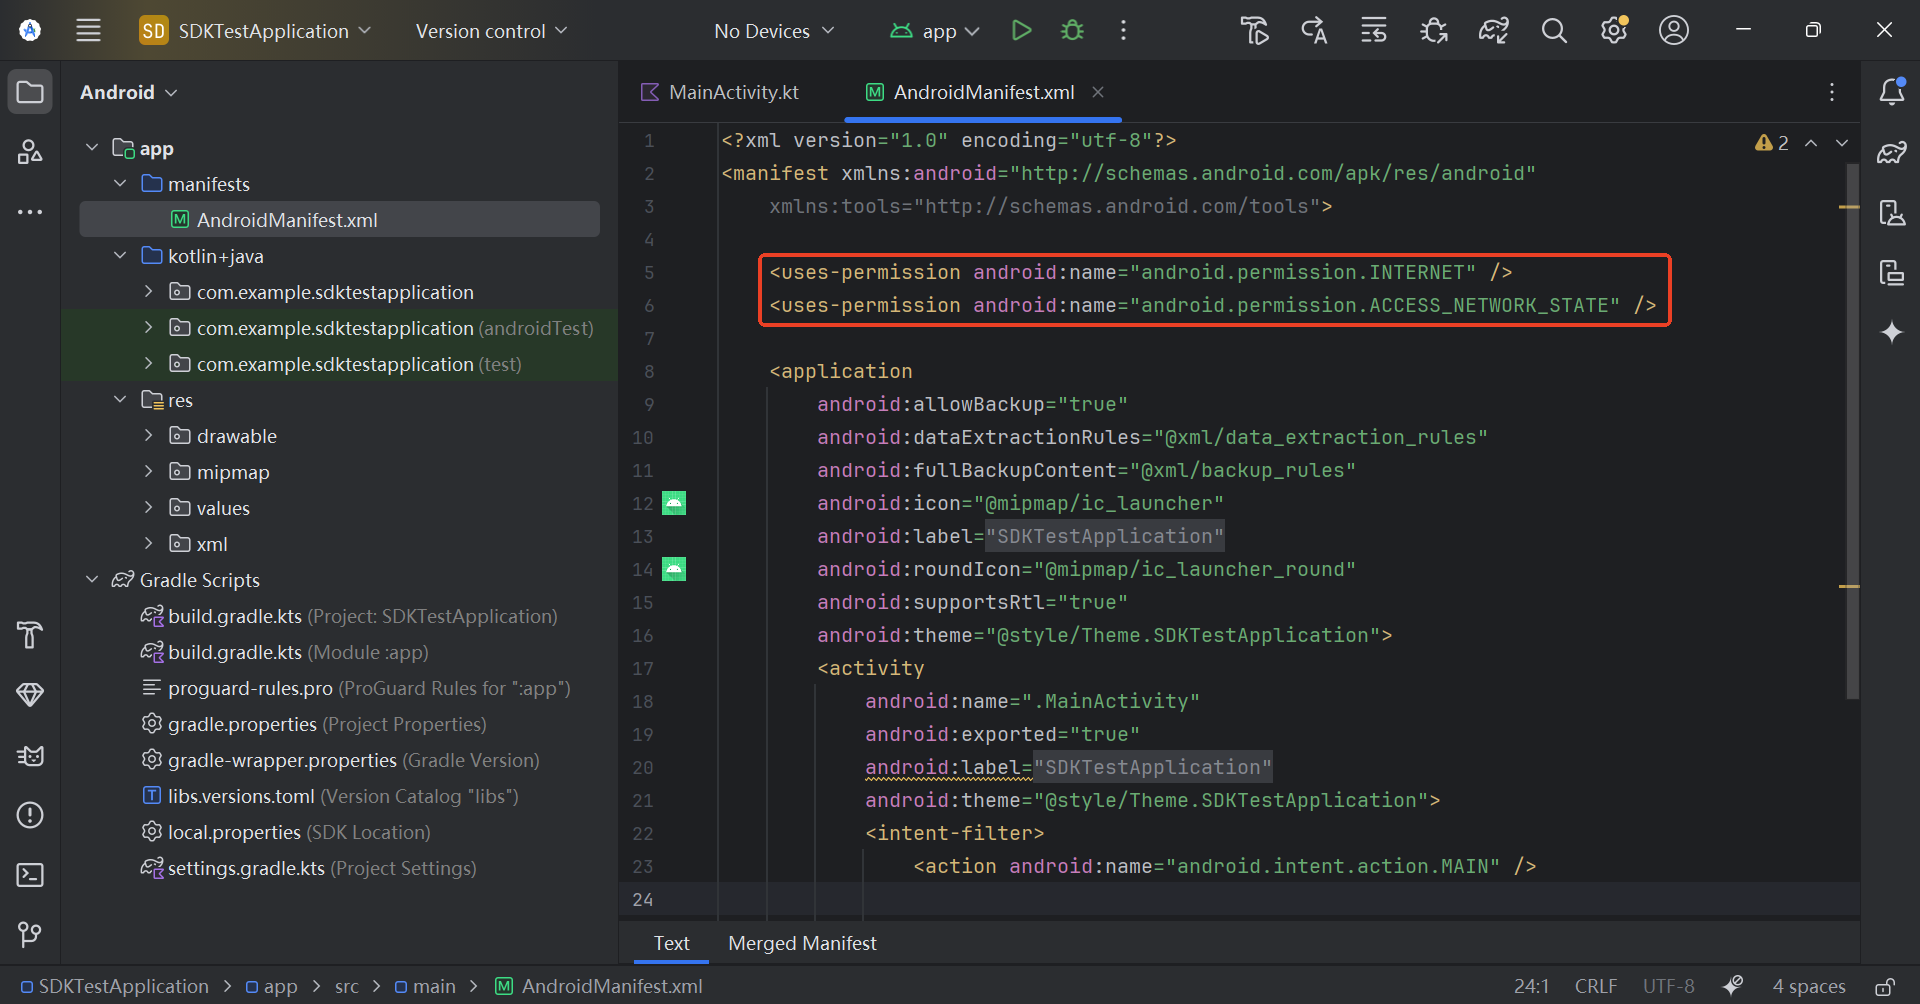
Task: Open Device Manager from the right sidebar
Action: [x=1892, y=212]
